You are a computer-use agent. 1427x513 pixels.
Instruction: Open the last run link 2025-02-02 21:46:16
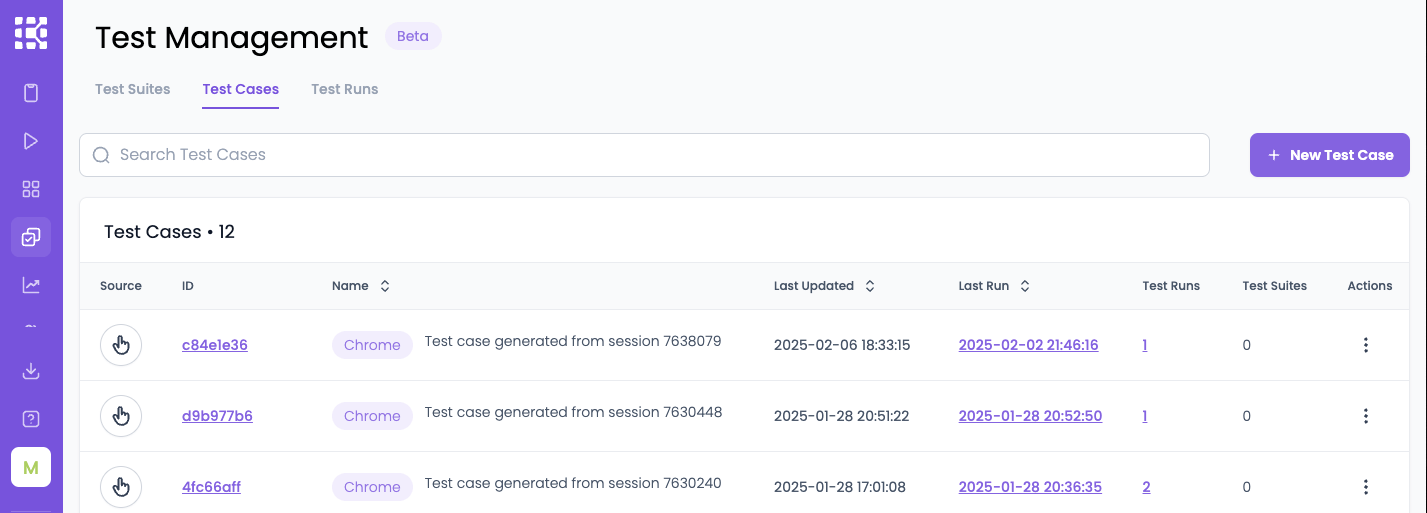[1028, 345]
